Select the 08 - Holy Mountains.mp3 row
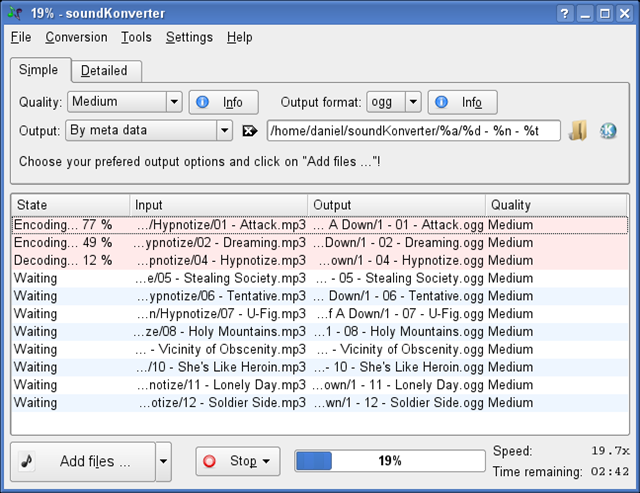The image size is (640, 493). coord(221,331)
